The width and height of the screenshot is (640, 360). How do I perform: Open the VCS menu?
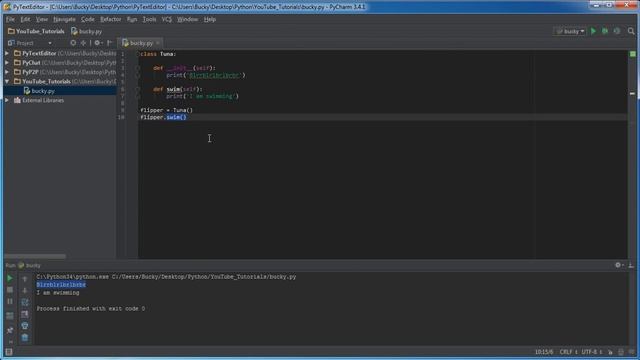[x=167, y=19]
